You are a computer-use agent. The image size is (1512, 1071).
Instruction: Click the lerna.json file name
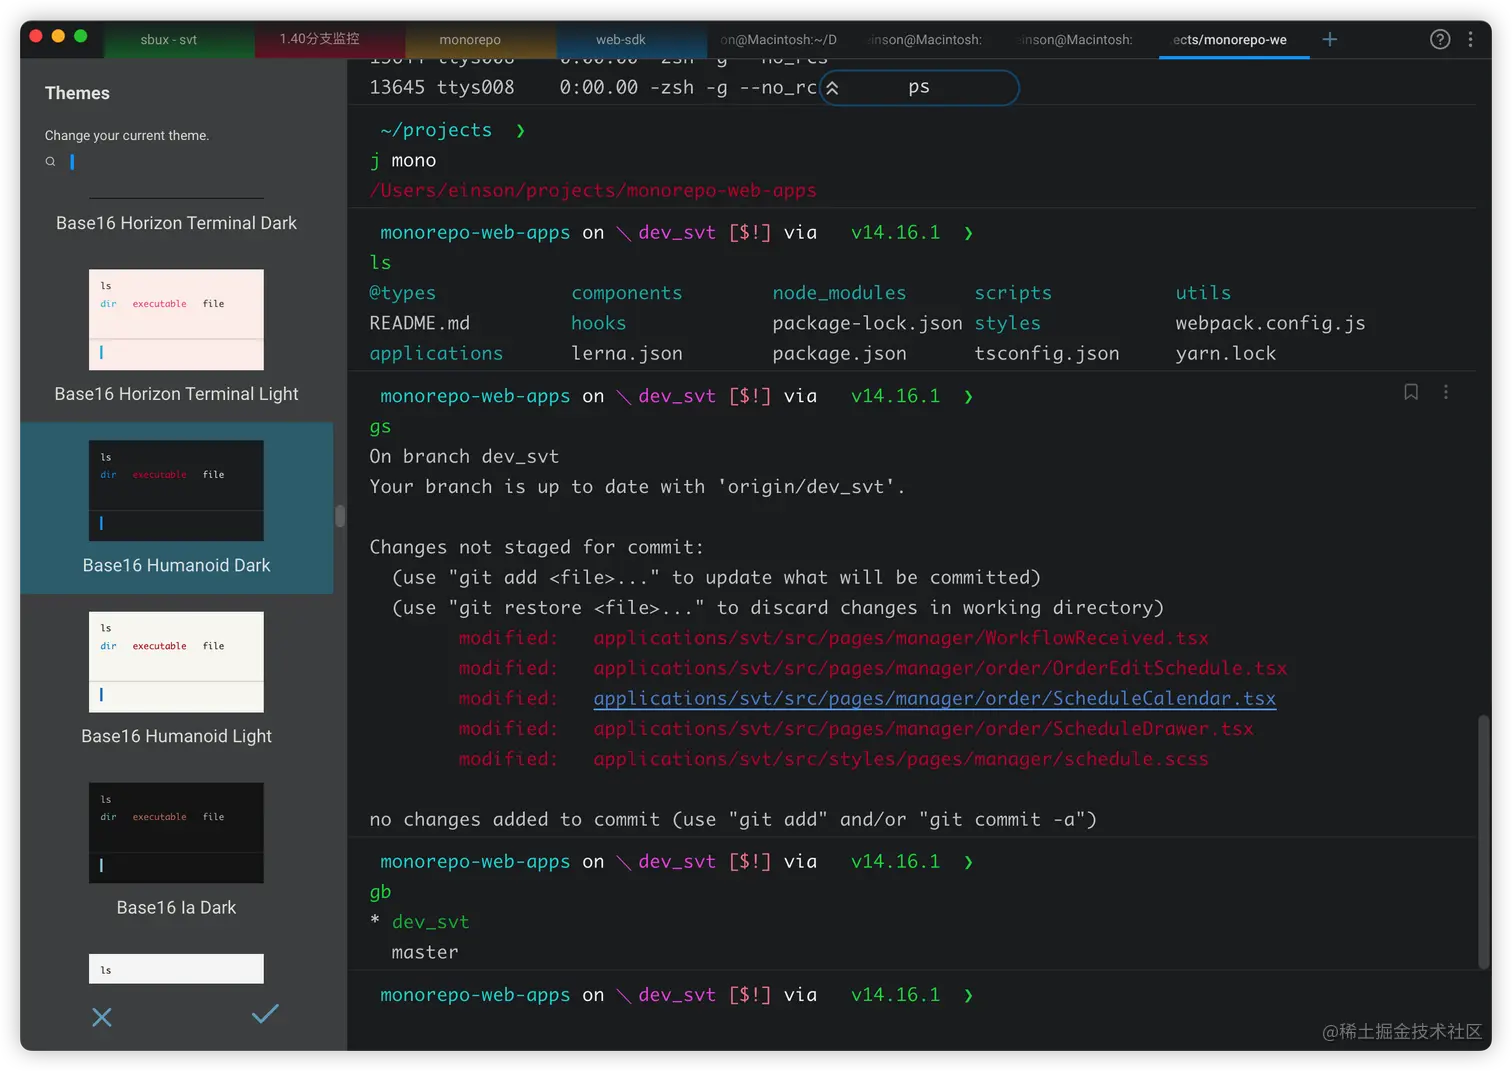tap(627, 353)
